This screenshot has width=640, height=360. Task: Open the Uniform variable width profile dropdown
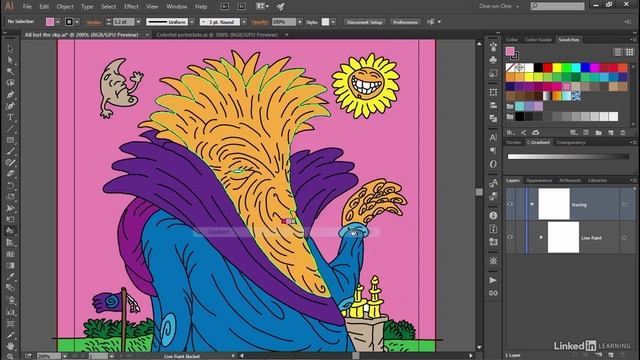click(191, 22)
